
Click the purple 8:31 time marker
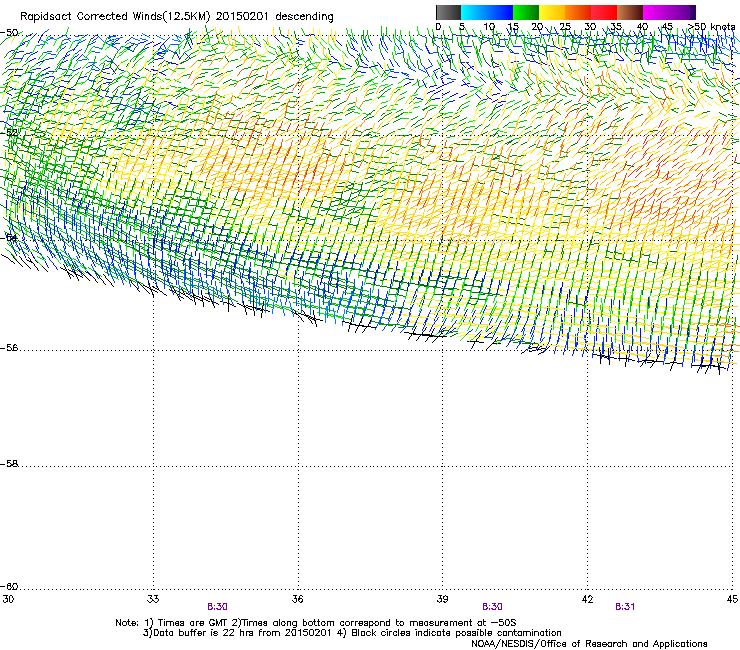[625, 607]
